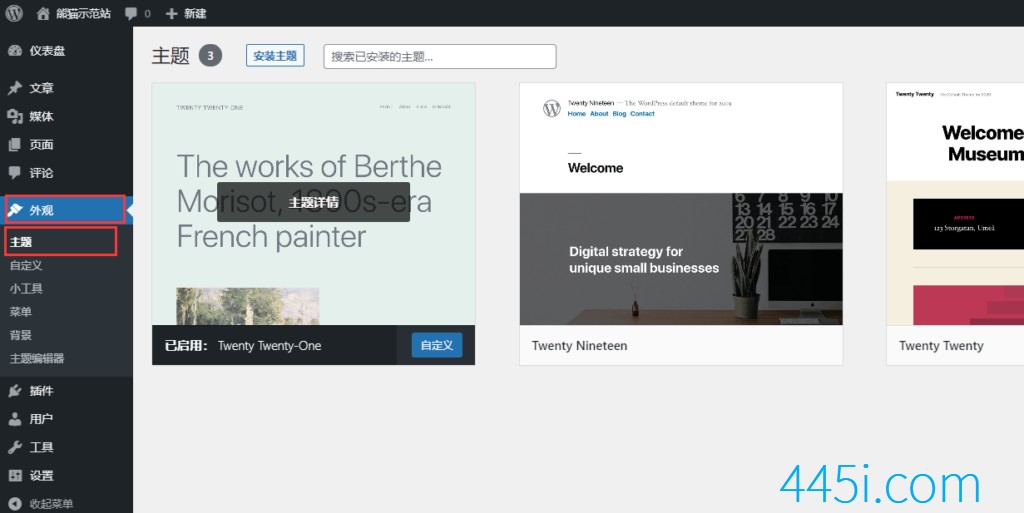
Task: Click the 仪表盘 dashboard gauge icon
Action: (x=15, y=51)
